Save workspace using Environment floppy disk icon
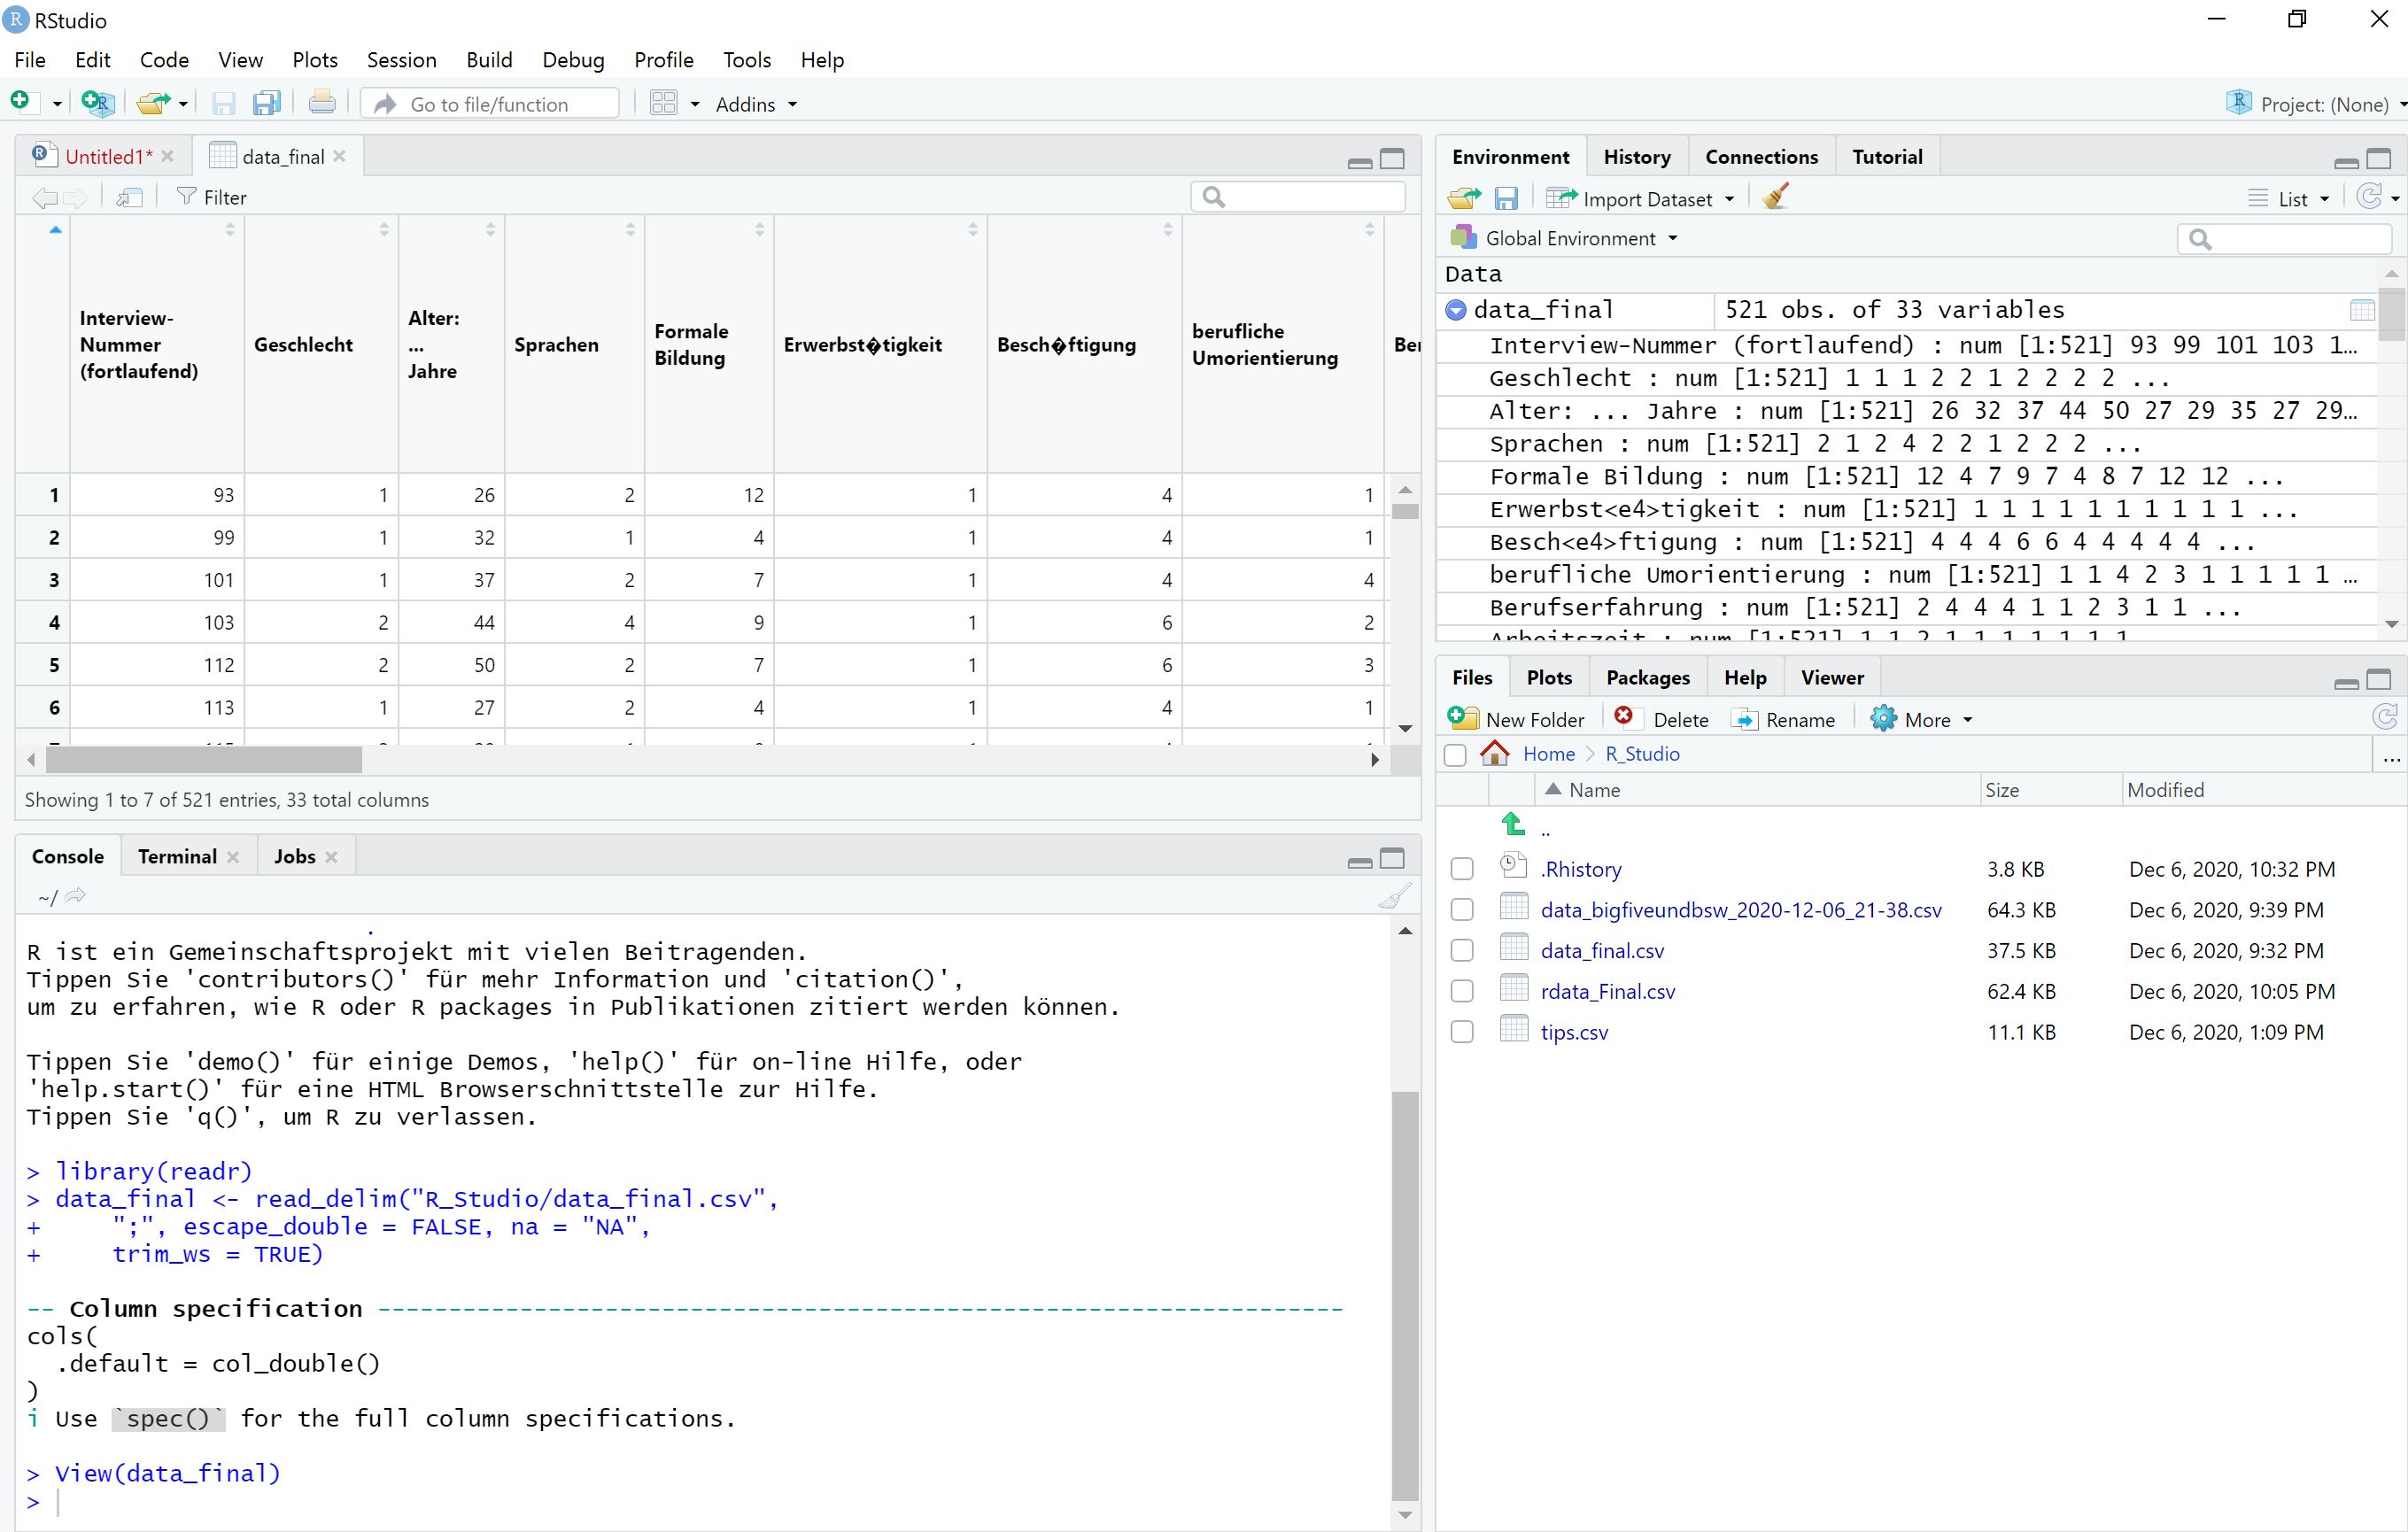 point(1506,198)
